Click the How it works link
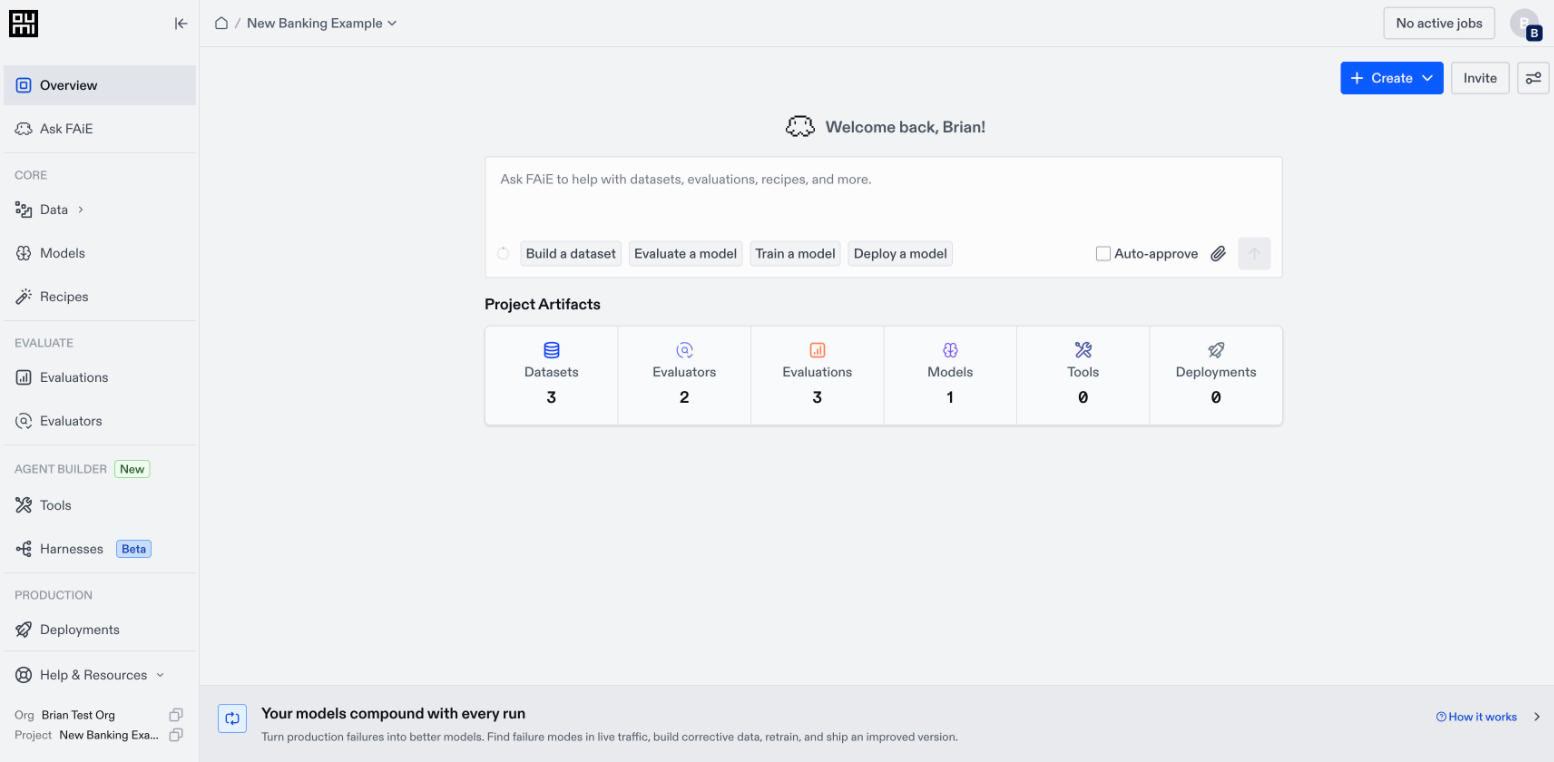1554x762 pixels. [x=1476, y=717]
